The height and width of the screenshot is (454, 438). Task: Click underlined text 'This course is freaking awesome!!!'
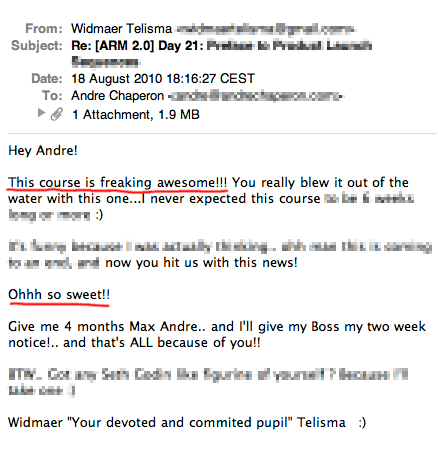(x=118, y=183)
